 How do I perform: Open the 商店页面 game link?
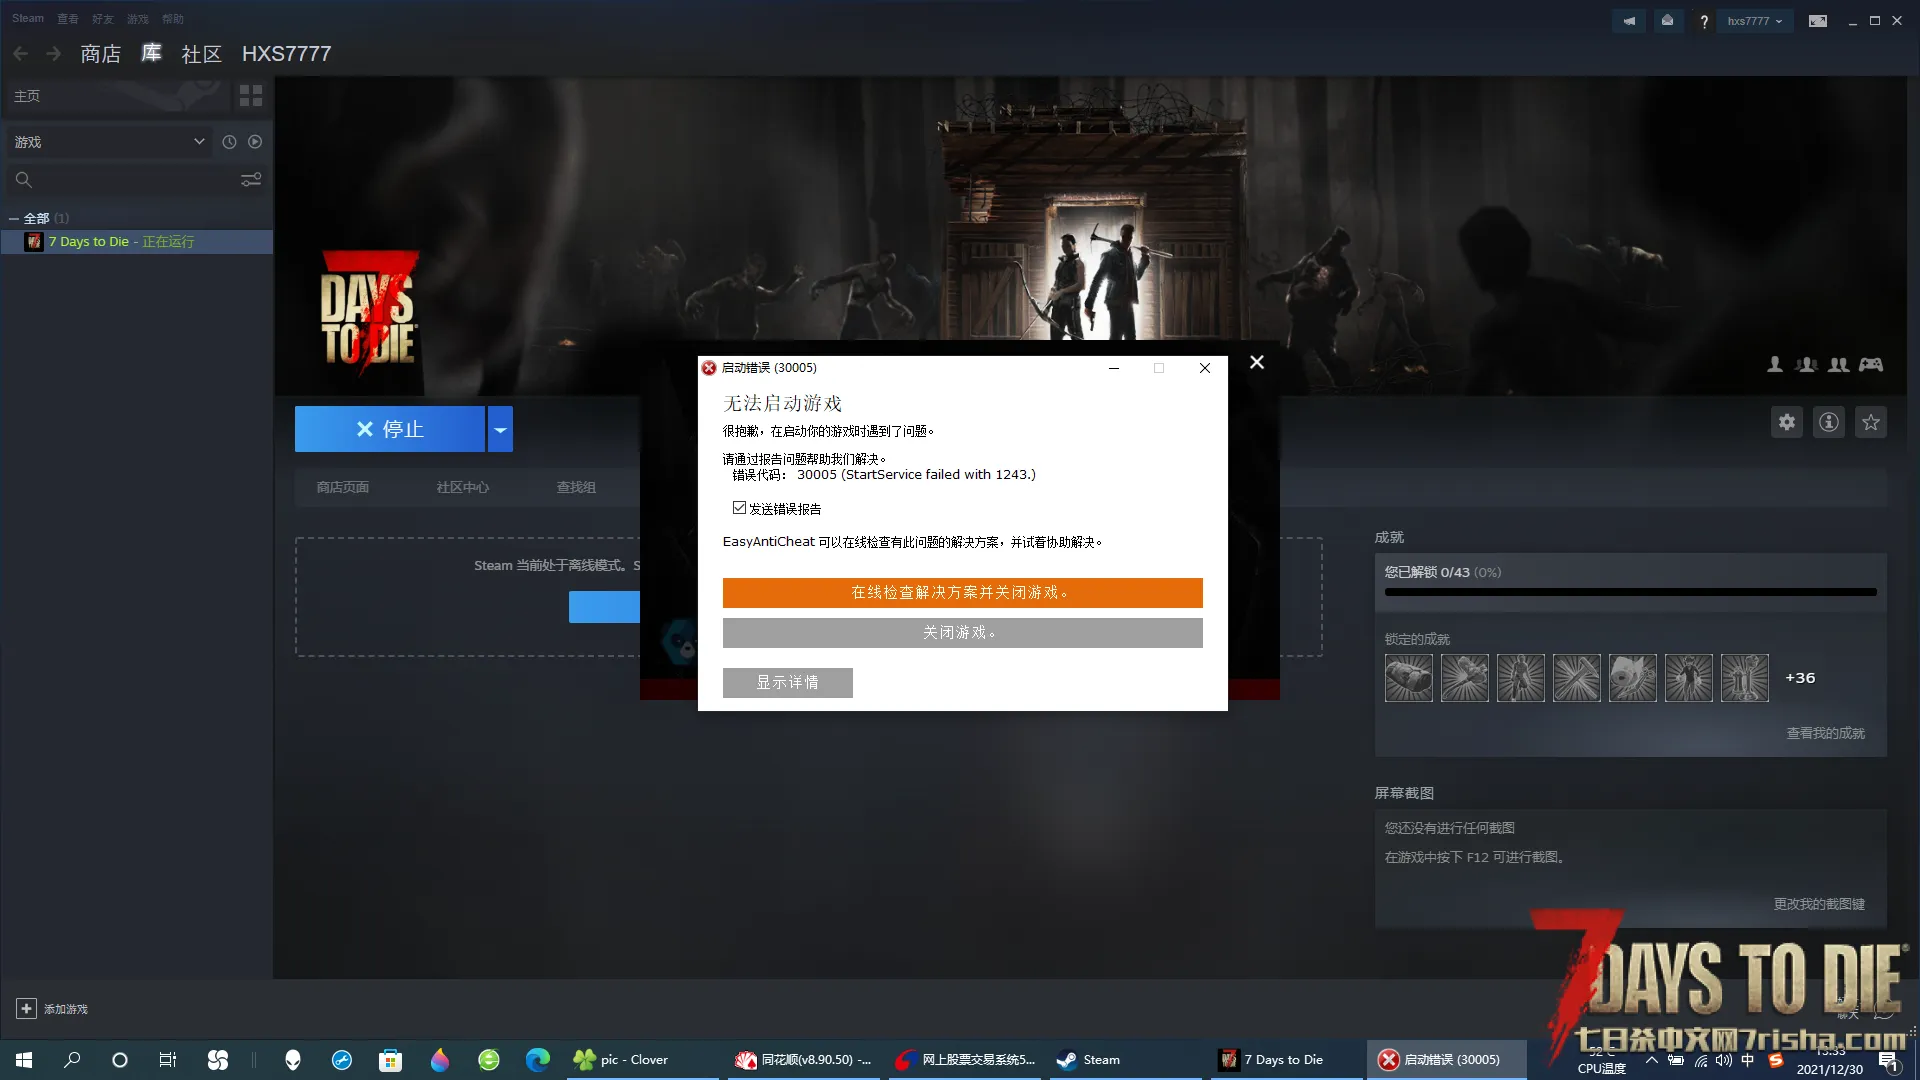point(343,487)
